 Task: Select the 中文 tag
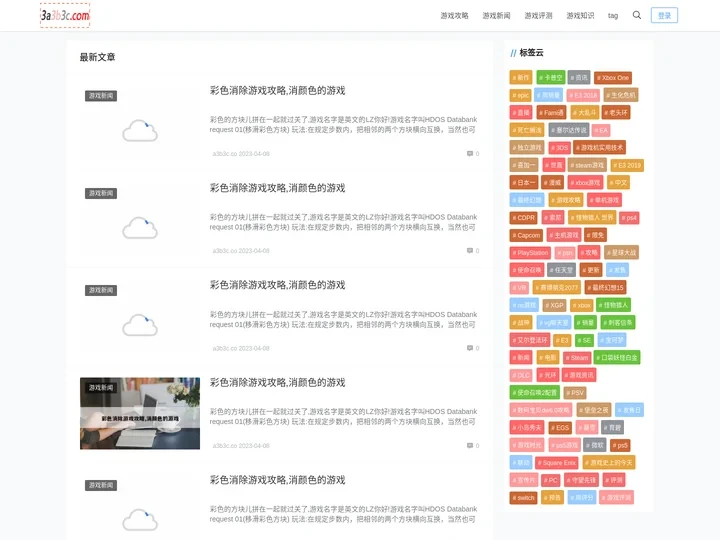[618, 183]
